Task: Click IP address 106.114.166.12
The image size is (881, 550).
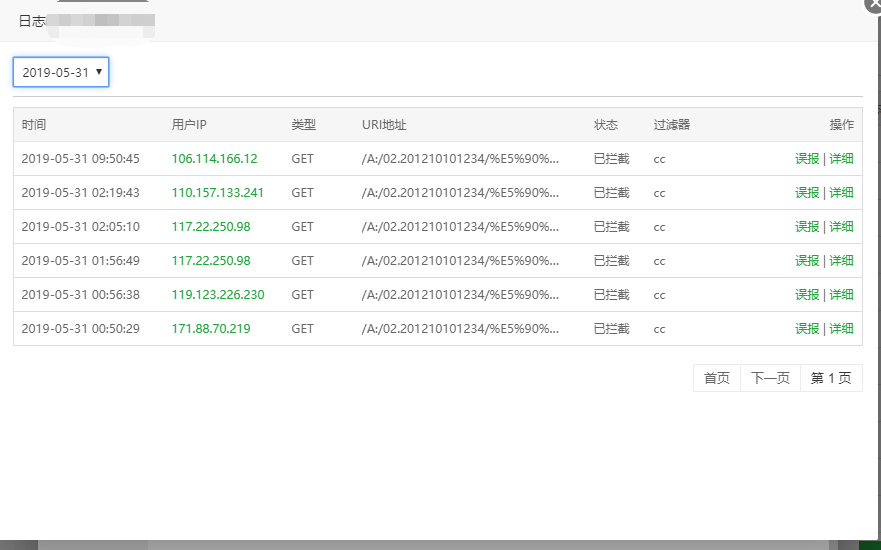Action: [214, 159]
